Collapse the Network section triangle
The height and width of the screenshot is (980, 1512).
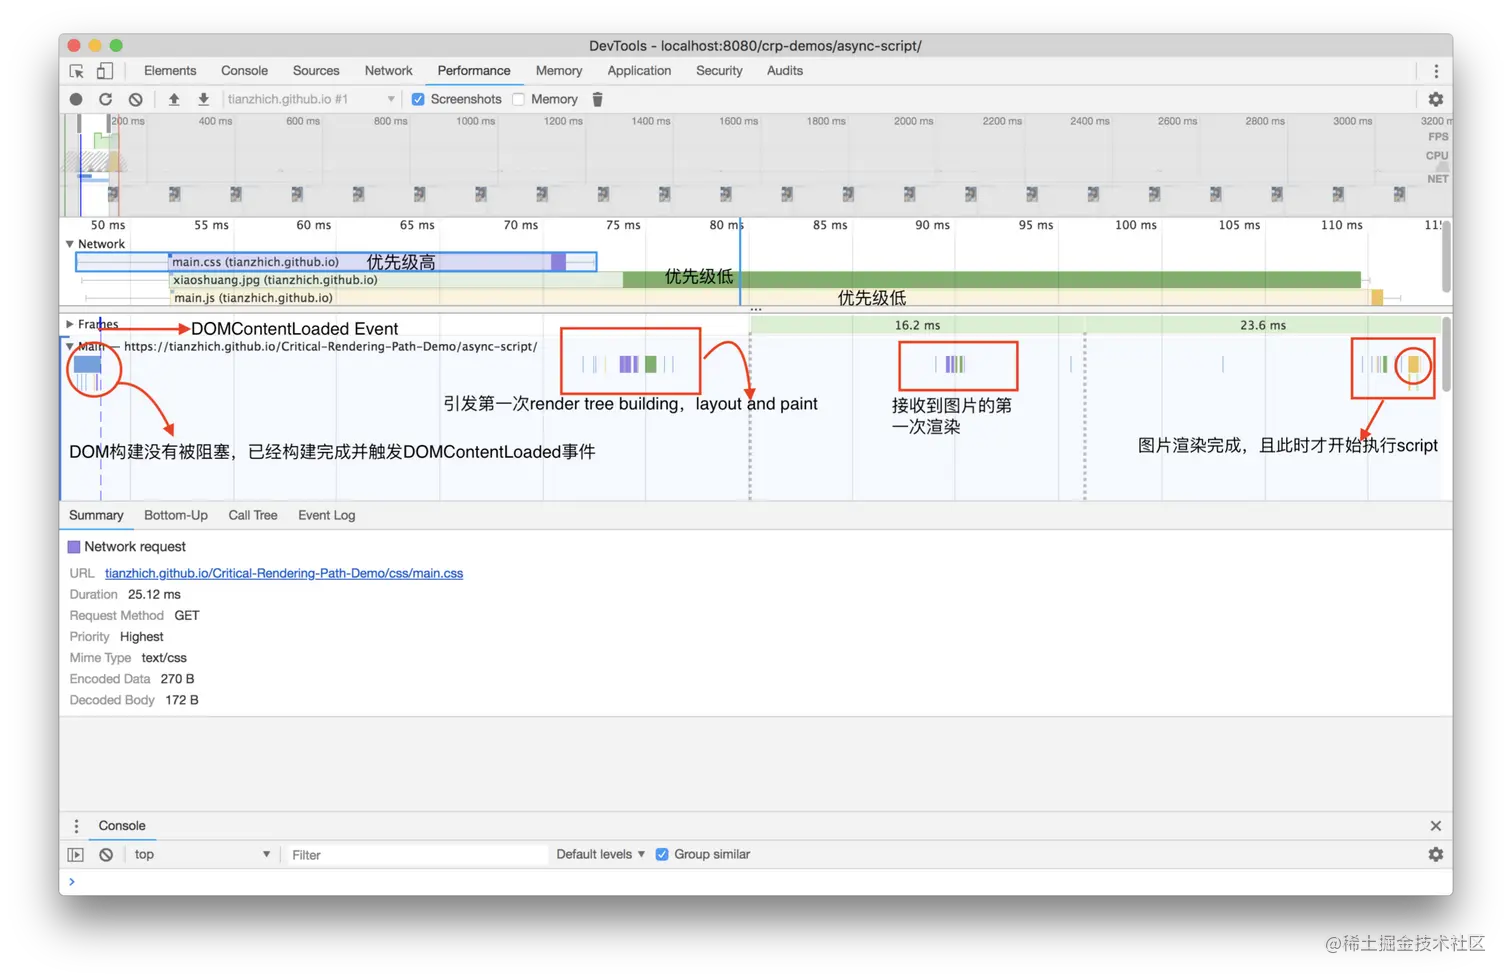(x=70, y=244)
